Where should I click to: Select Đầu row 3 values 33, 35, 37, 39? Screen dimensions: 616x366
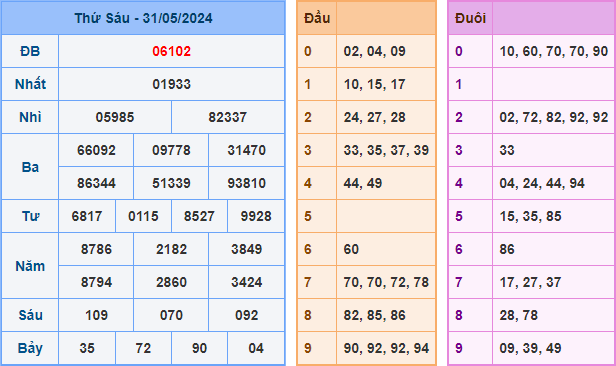click(386, 150)
